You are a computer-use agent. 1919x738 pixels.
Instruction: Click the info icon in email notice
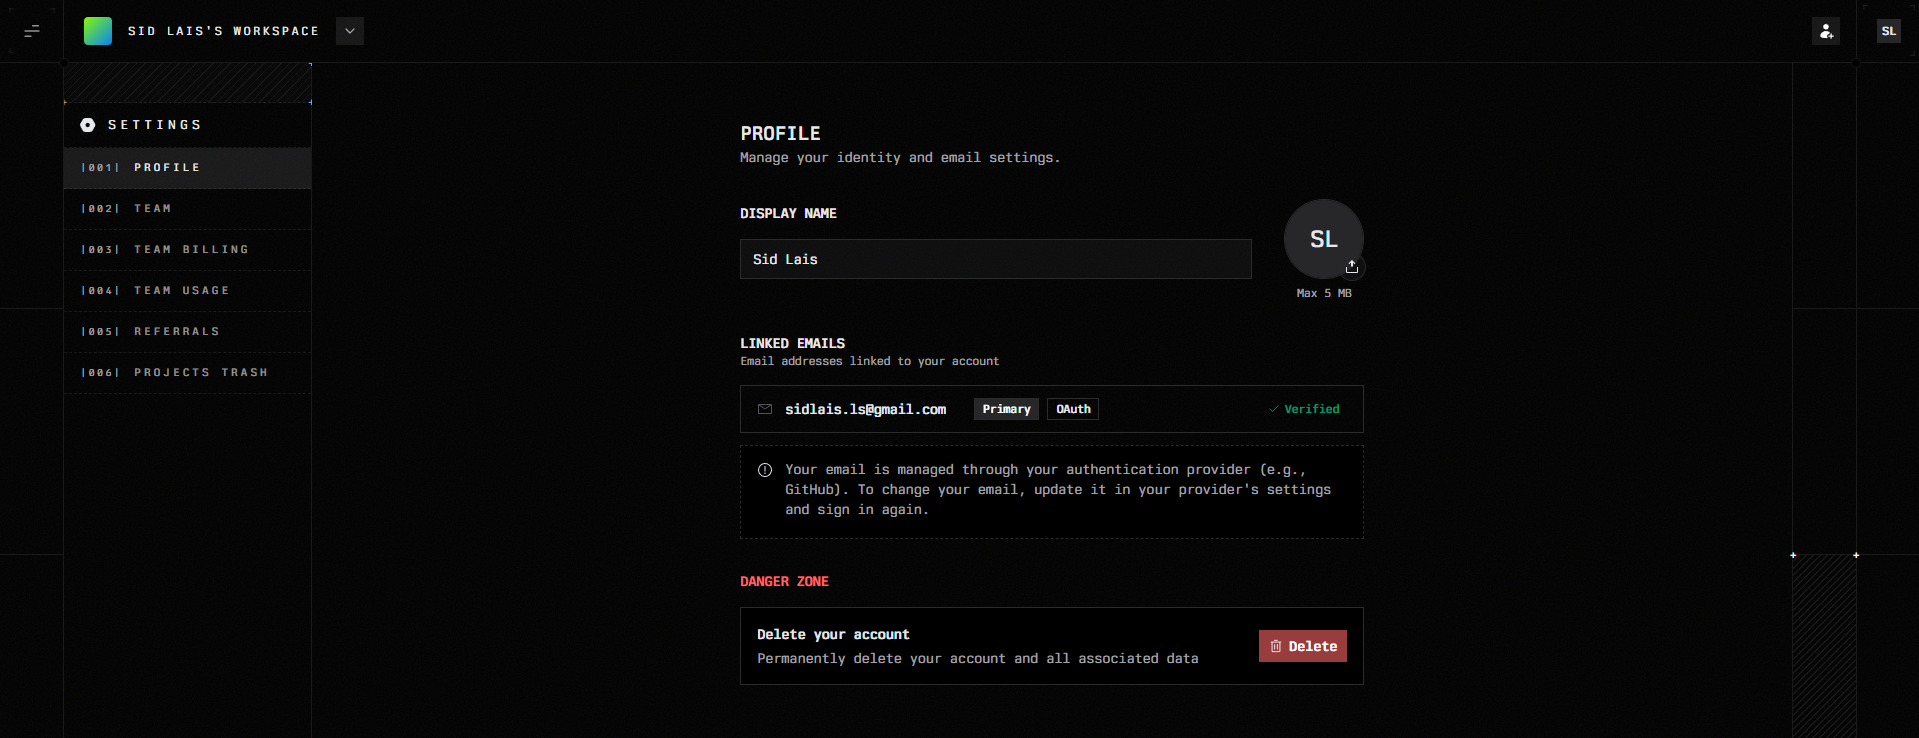tap(765, 470)
